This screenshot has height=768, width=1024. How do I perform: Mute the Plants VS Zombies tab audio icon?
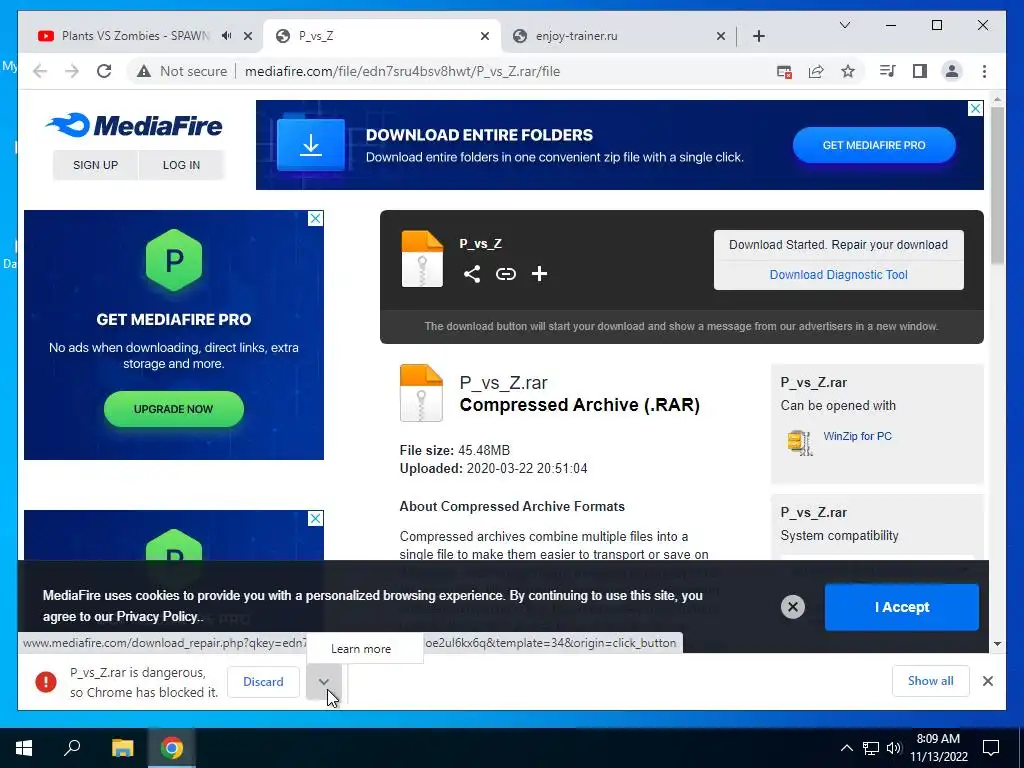(x=226, y=36)
